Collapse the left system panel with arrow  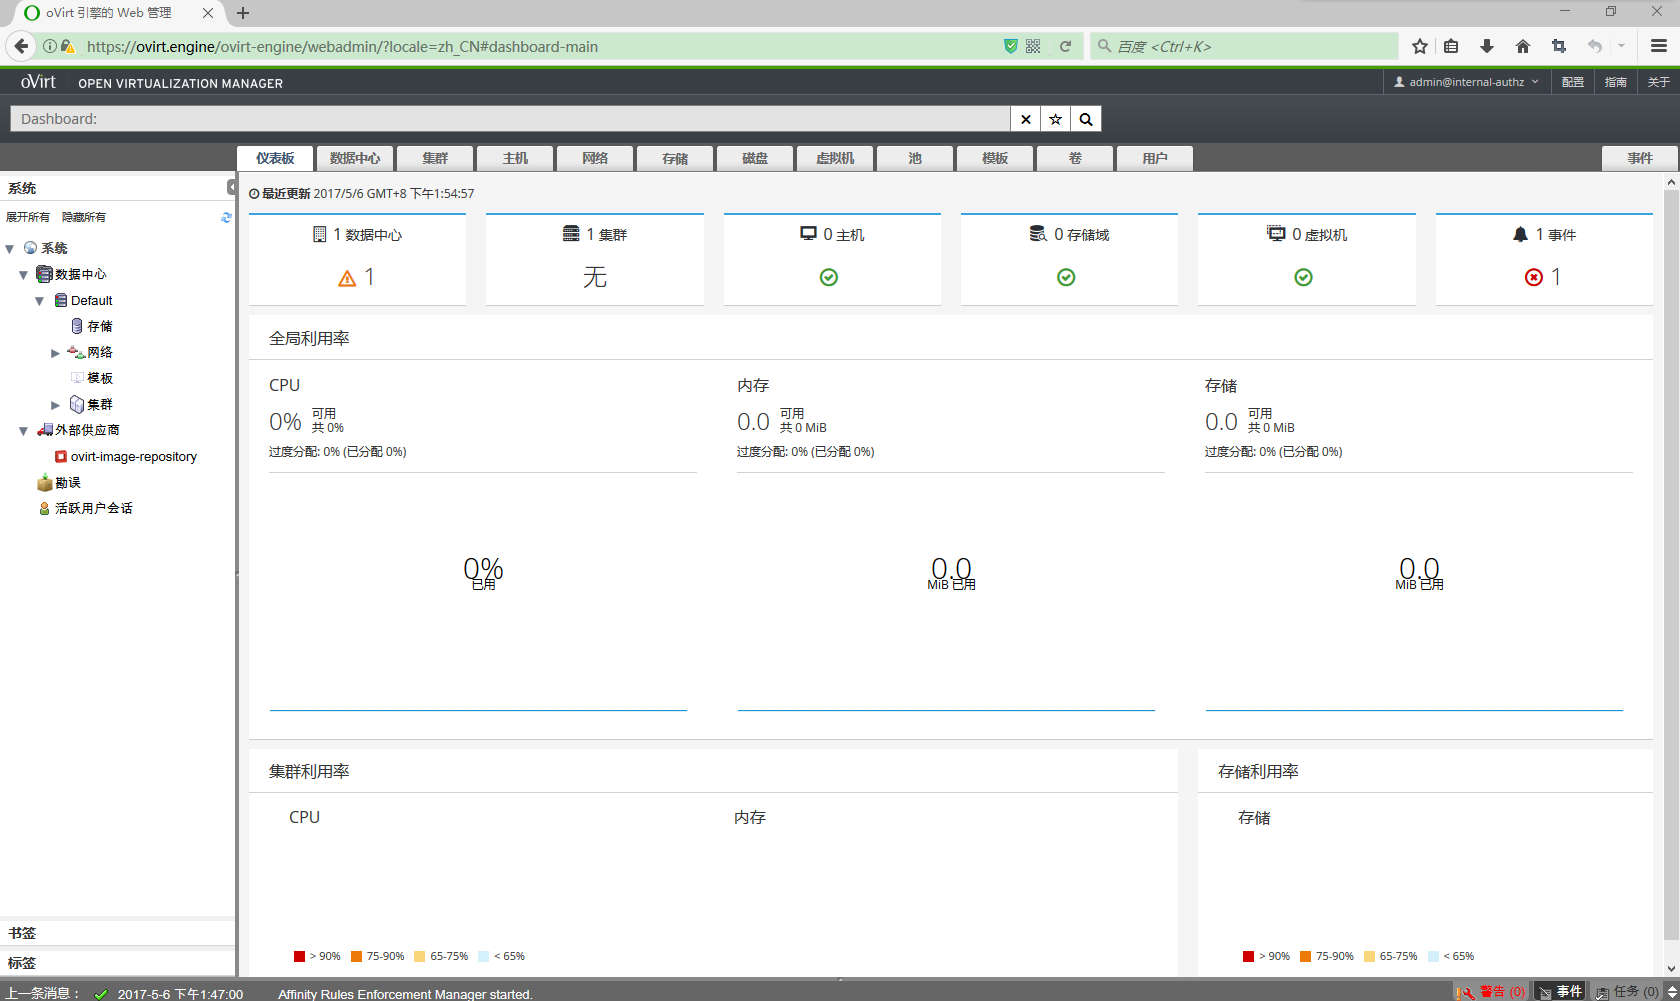(x=231, y=187)
